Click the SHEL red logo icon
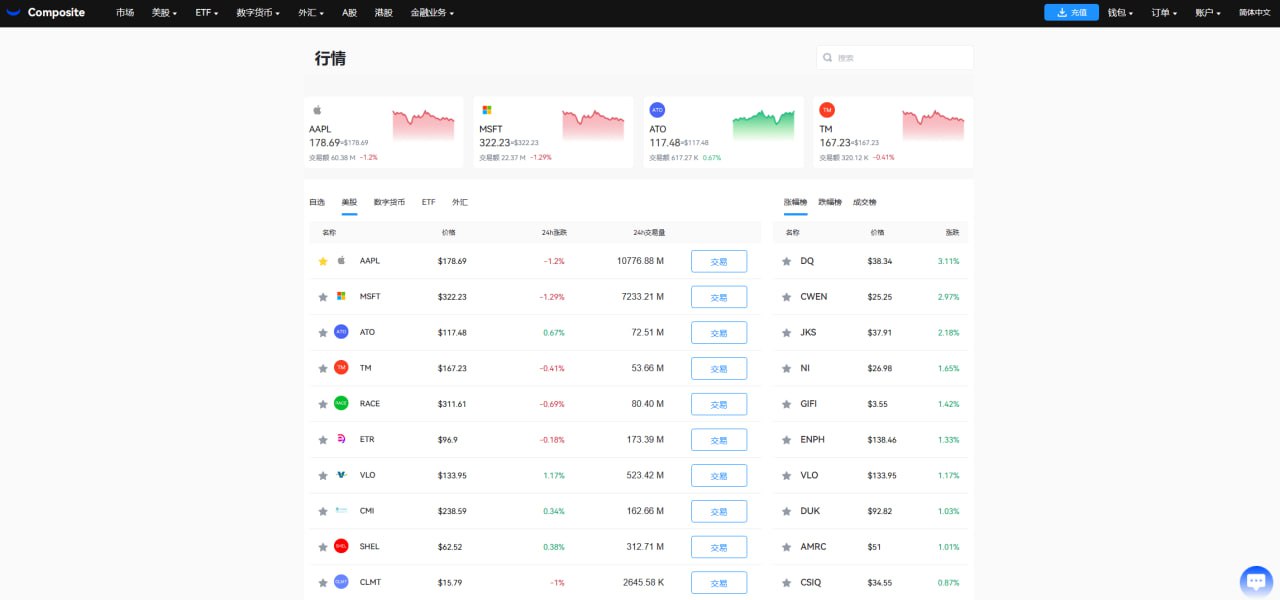The width and height of the screenshot is (1280, 600). tap(341, 546)
